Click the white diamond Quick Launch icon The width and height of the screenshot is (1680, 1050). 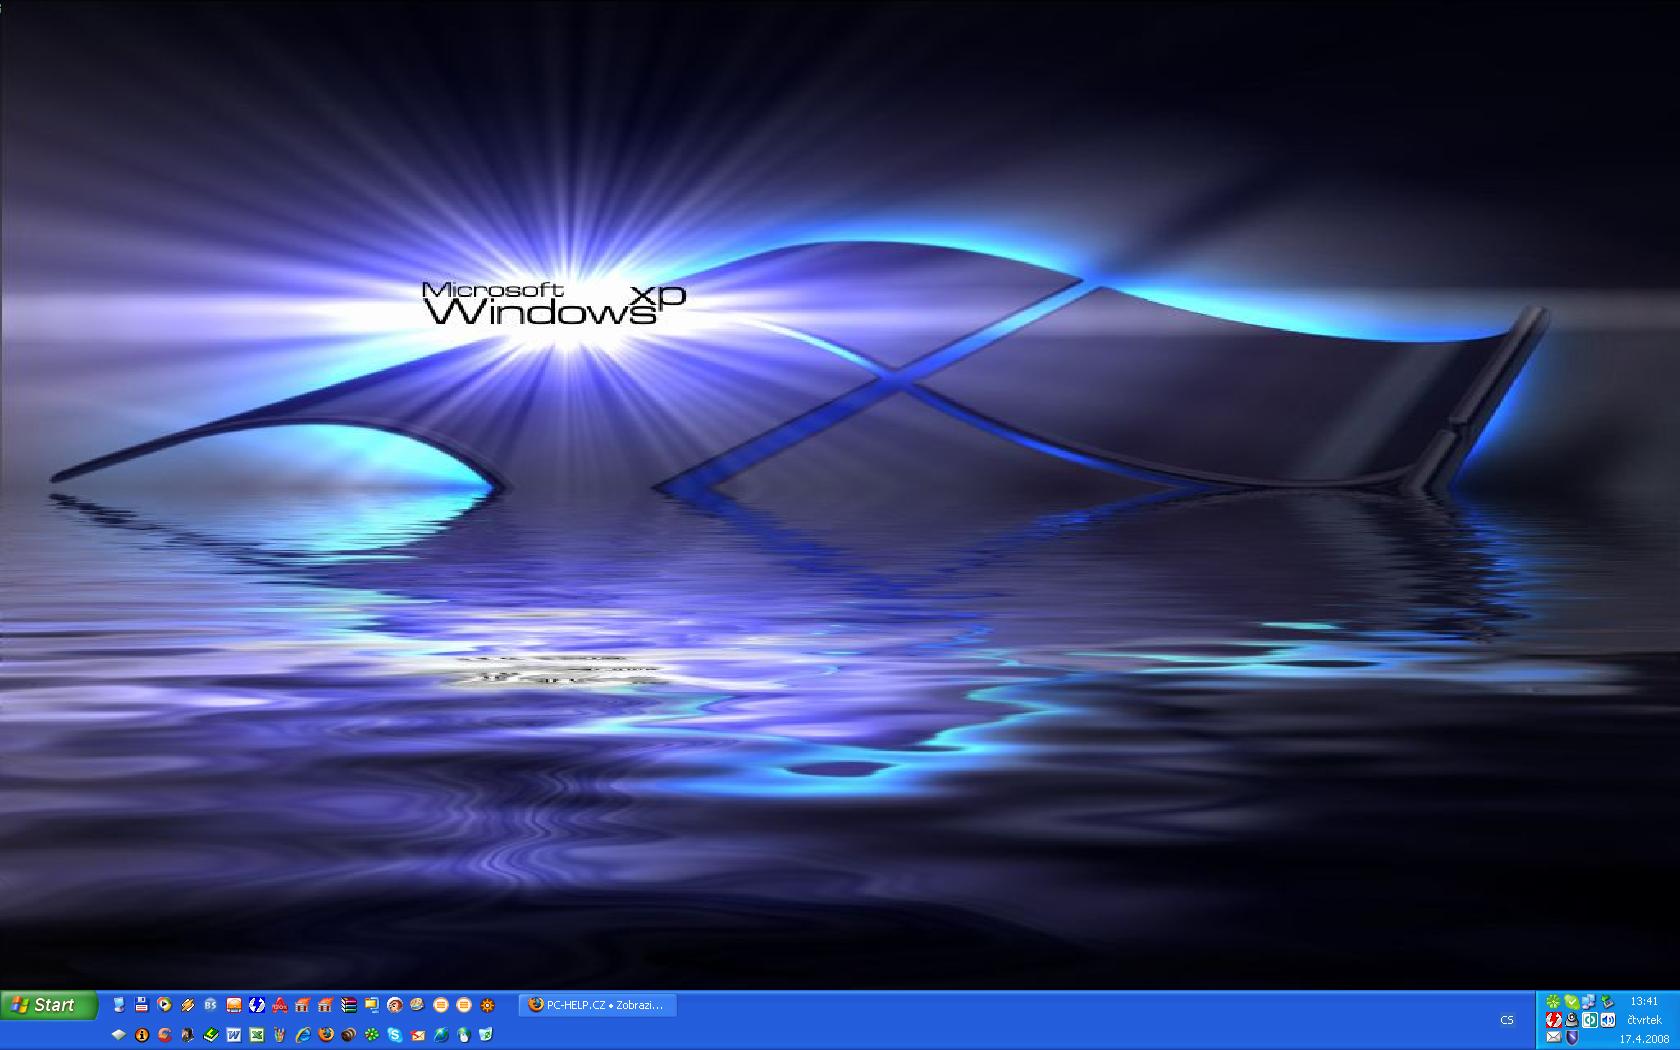(x=119, y=1035)
